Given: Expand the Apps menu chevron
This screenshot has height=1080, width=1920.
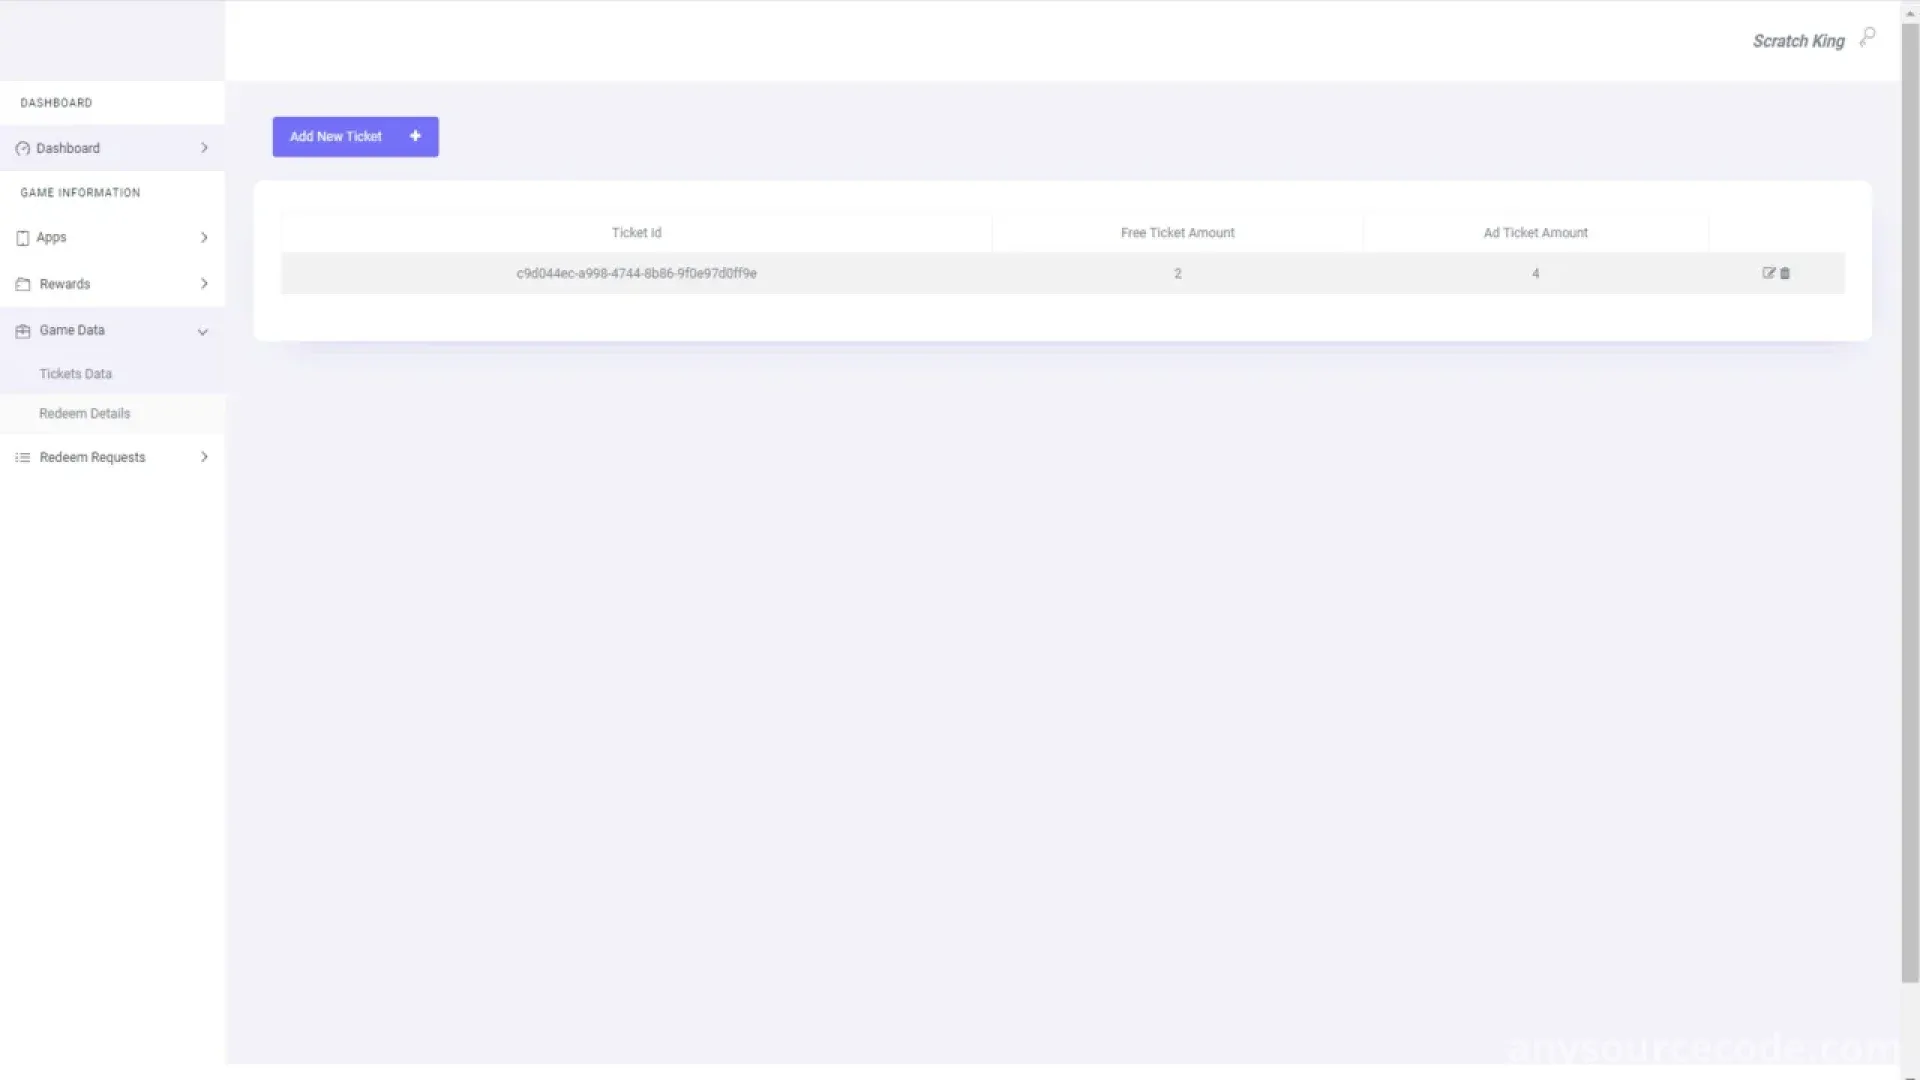Looking at the screenshot, I should pos(204,238).
